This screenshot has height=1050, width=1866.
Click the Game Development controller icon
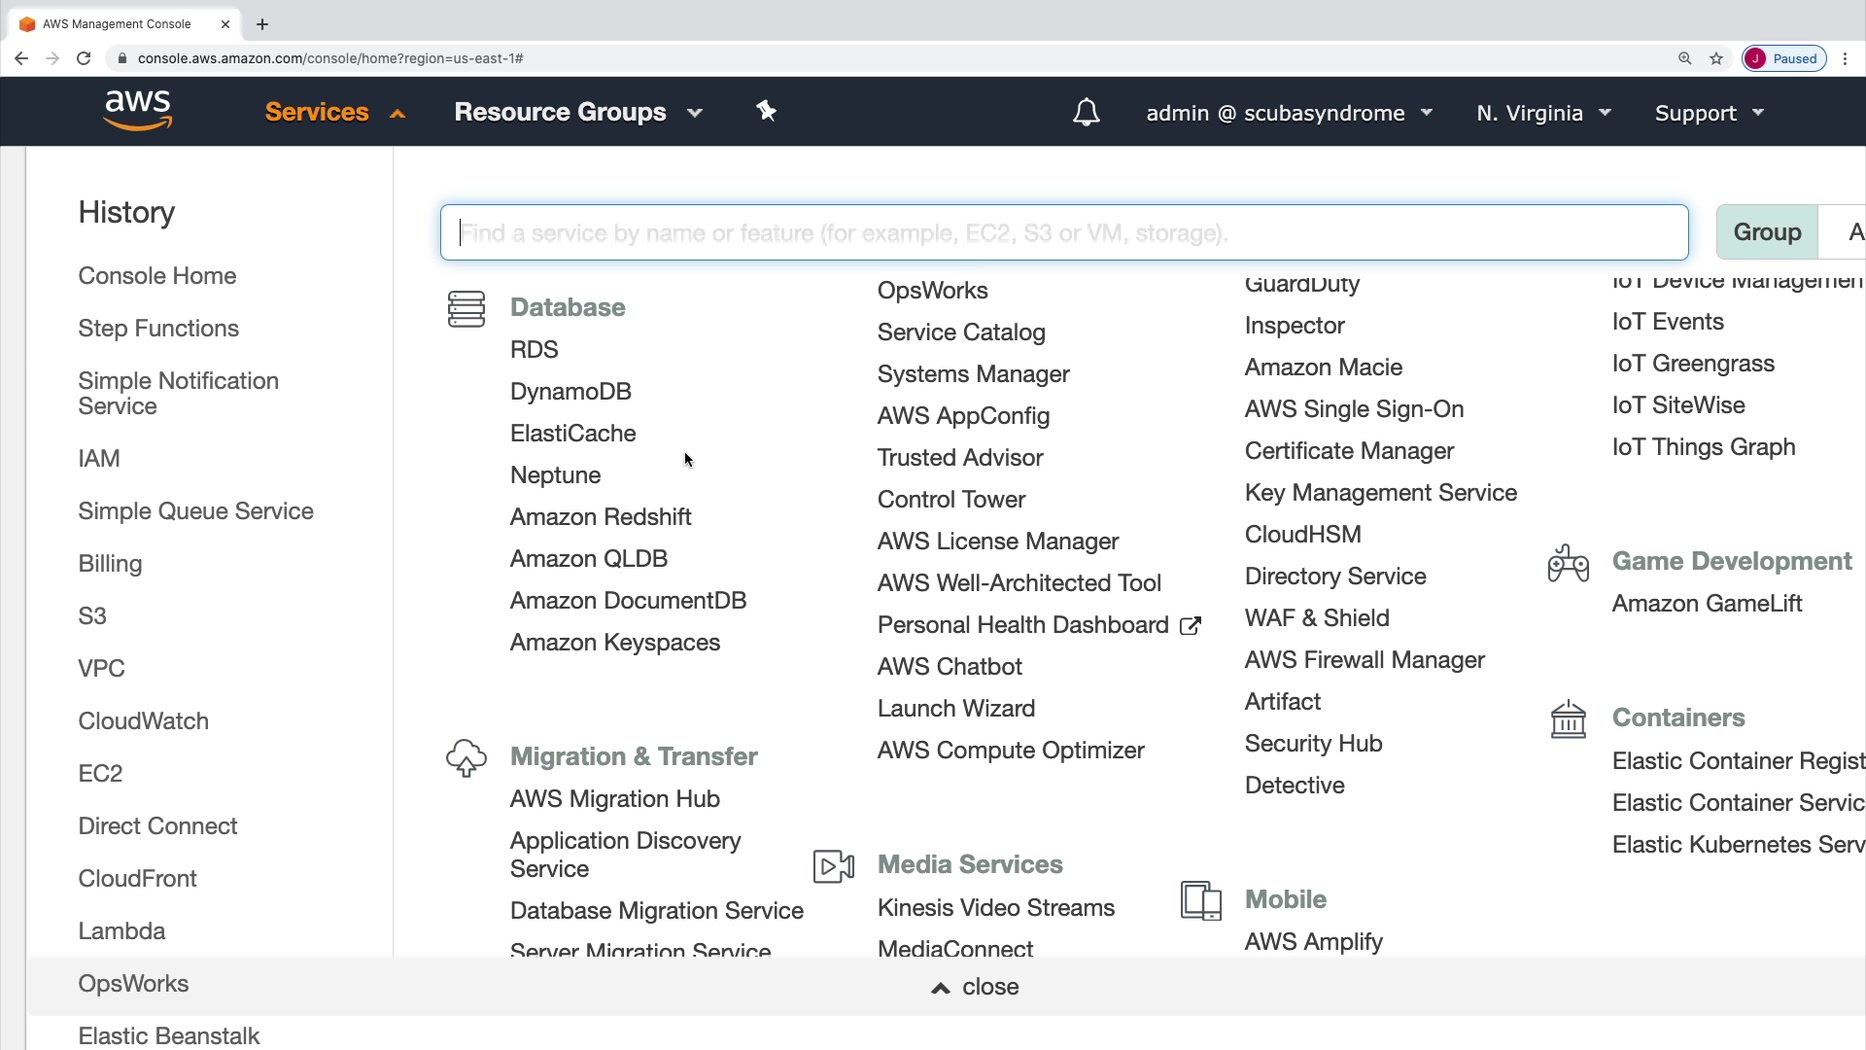click(1568, 563)
